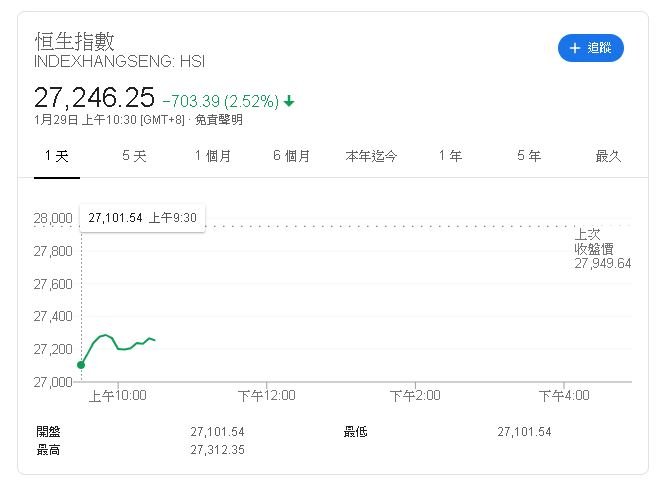Click the 27,800 y-axis label
671x494 pixels.
pyautogui.click(x=53, y=251)
